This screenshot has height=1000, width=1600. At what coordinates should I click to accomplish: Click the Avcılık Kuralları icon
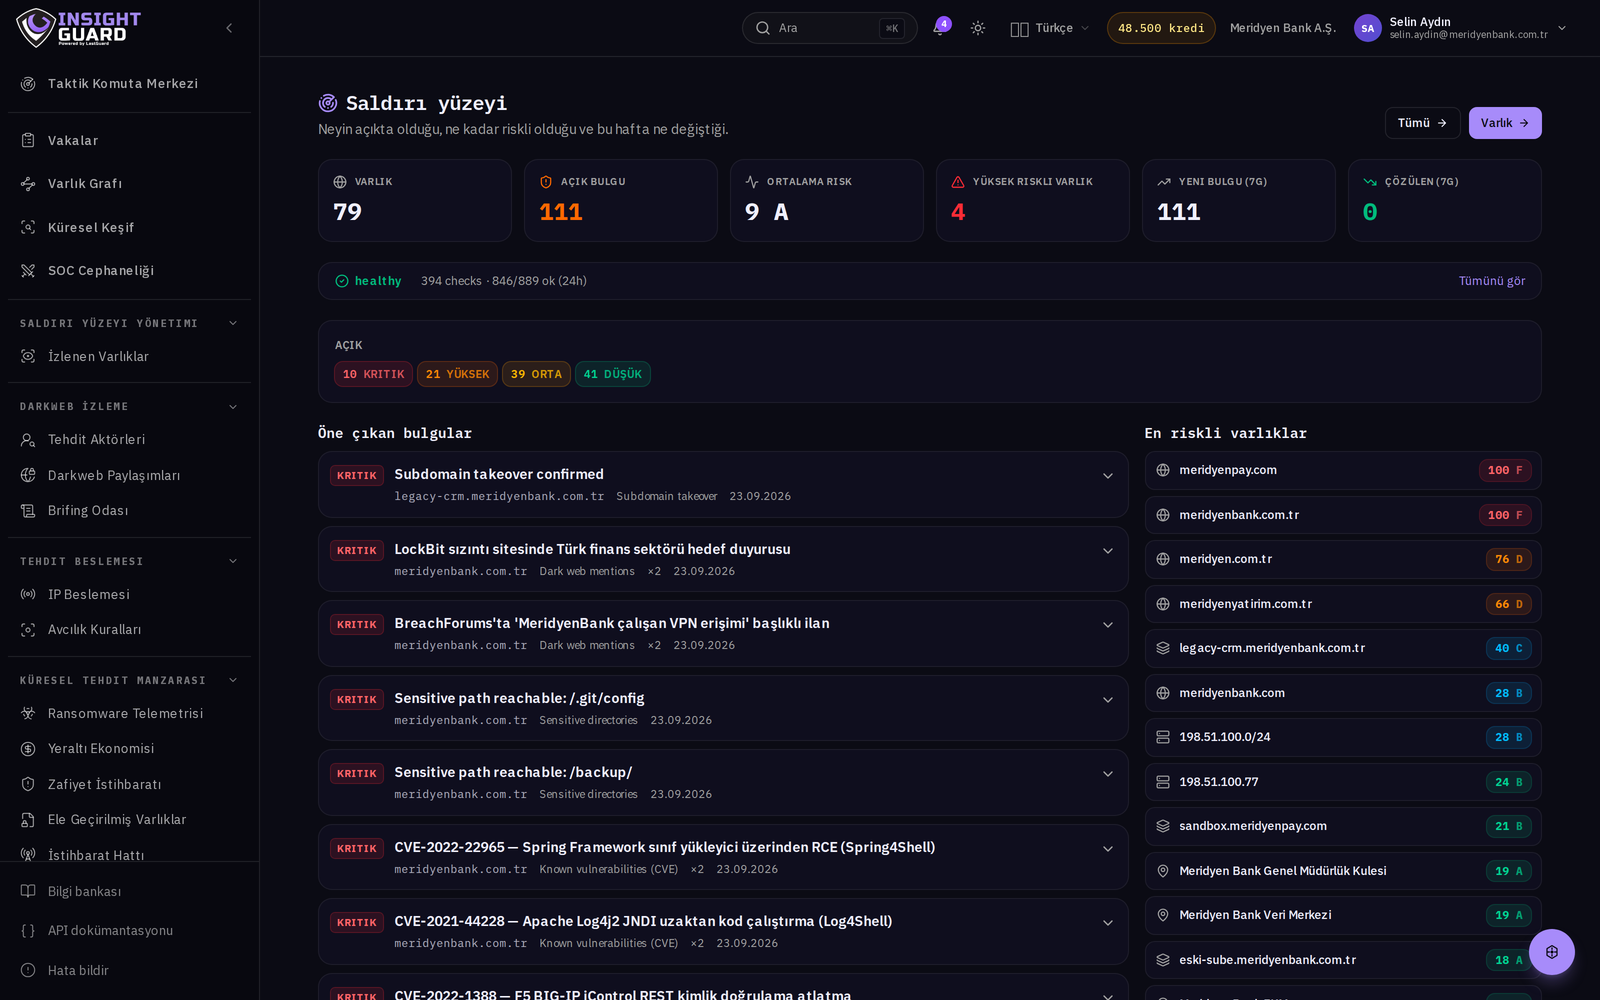(28, 630)
